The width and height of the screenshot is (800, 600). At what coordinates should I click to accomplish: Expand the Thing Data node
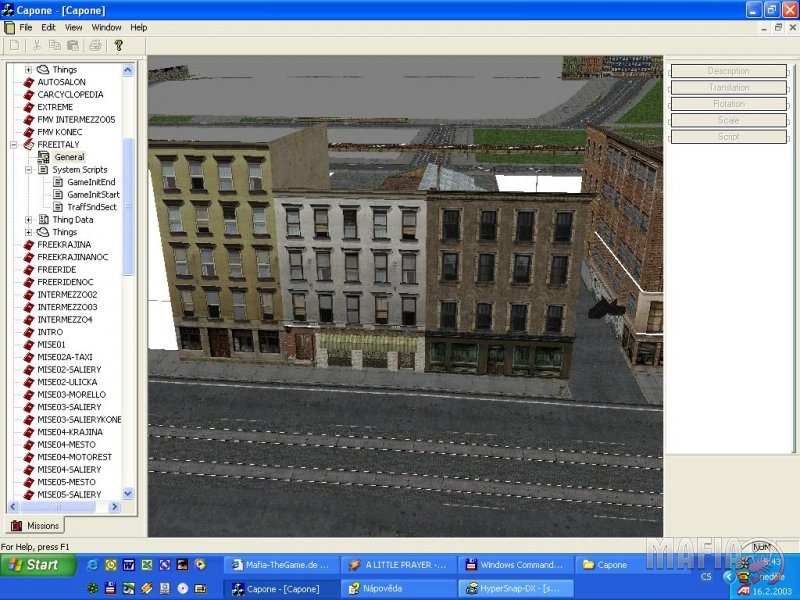[x=29, y=220]
